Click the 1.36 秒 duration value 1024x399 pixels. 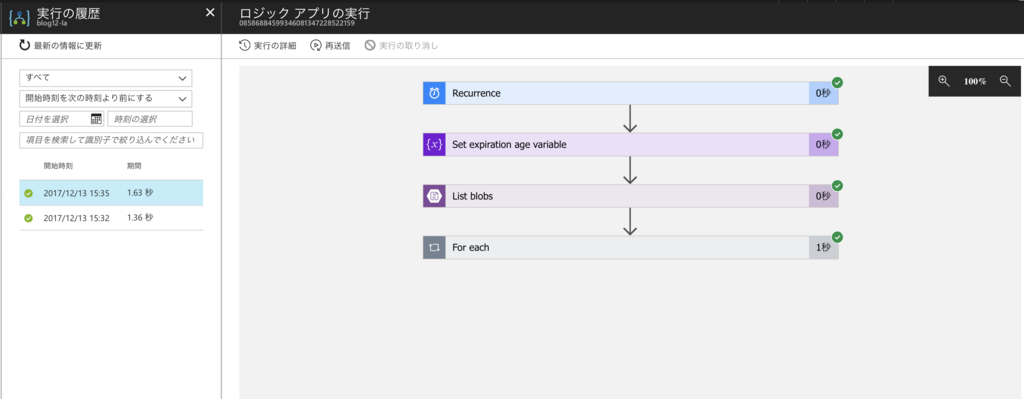tap(140, 217)
